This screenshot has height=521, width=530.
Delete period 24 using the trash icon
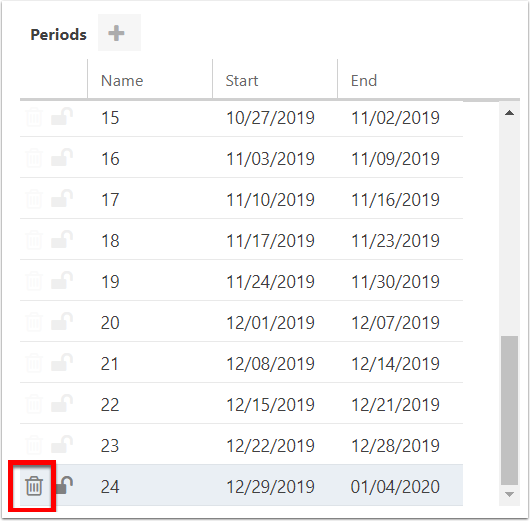coord(34,486)
